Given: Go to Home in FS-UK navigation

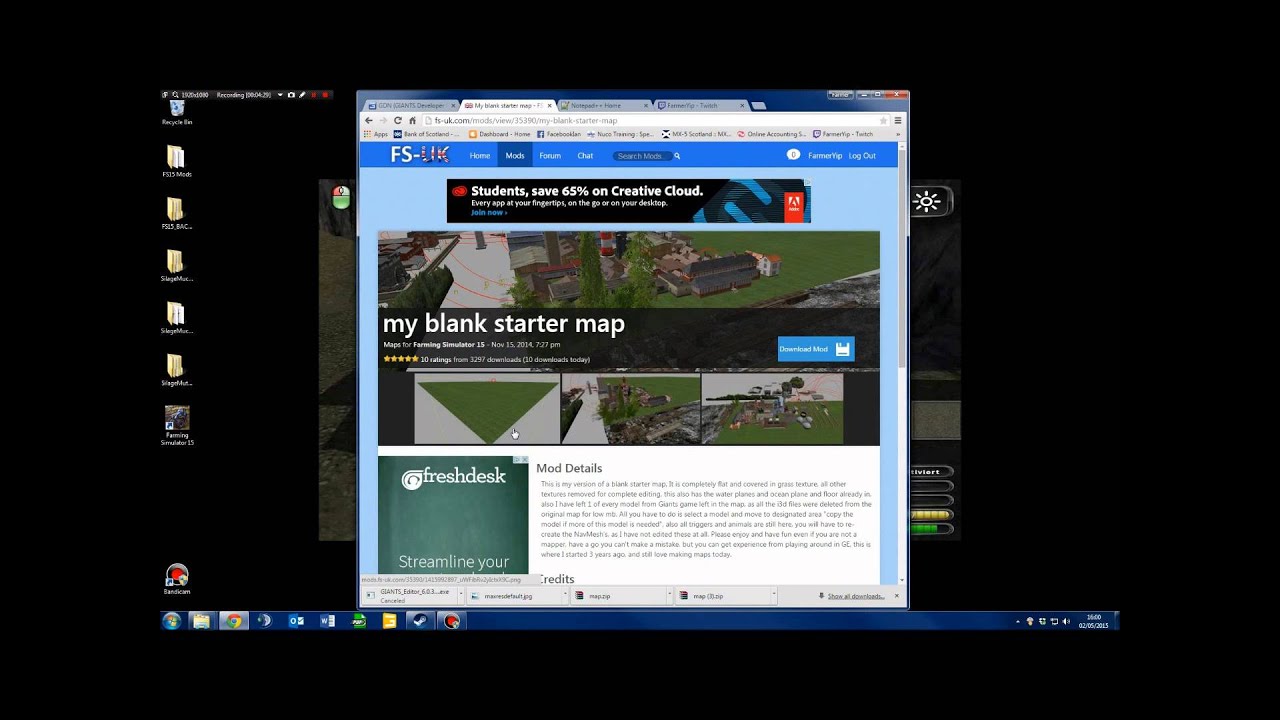Looking at the screenshot, I should (480, 156).
